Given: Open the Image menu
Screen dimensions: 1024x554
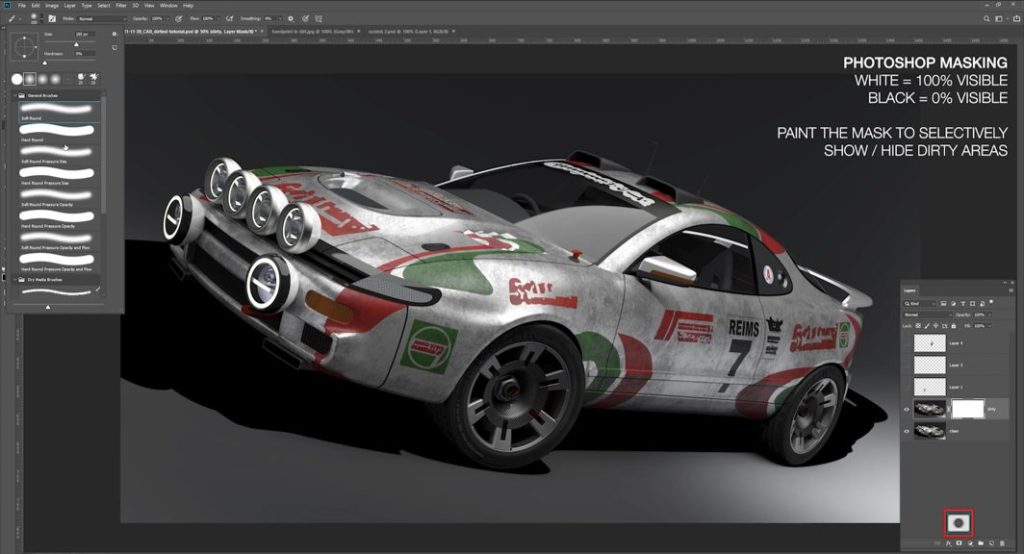Looking at the screenshot, I should 52,5.
